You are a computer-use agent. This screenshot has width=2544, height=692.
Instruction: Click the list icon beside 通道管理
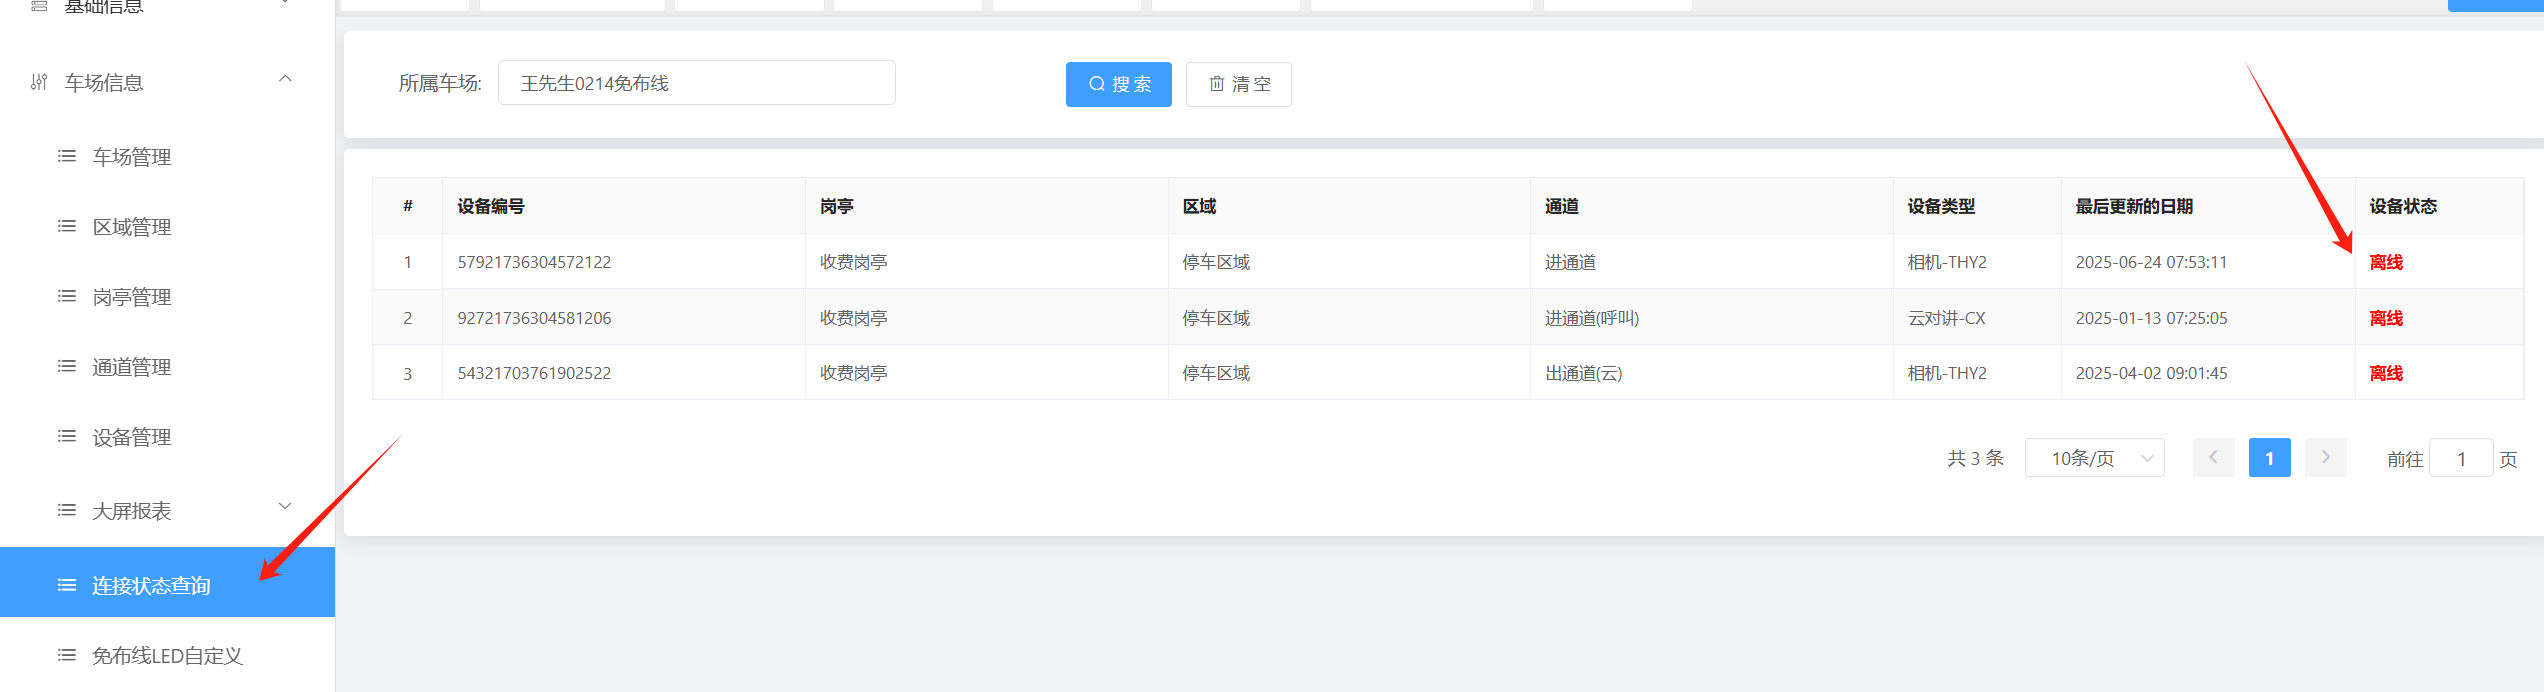tap(67, 366)
